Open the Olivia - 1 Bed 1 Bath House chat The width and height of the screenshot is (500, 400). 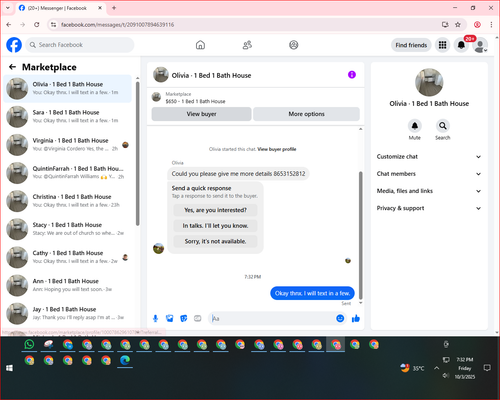tap(68, 88)
